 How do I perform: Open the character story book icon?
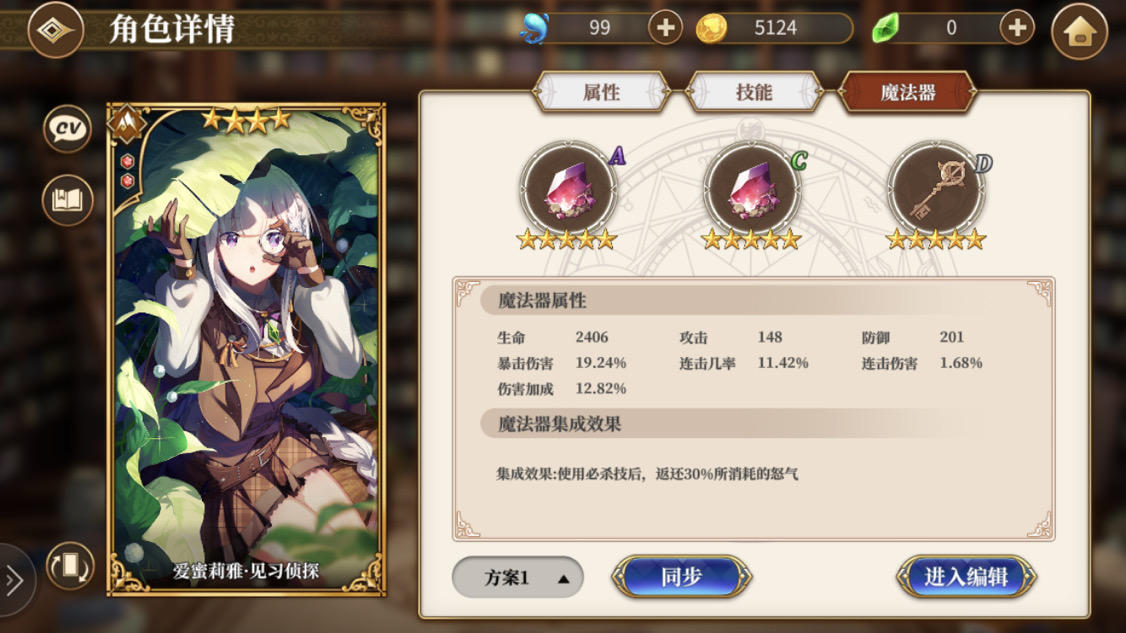click(68, 200)
